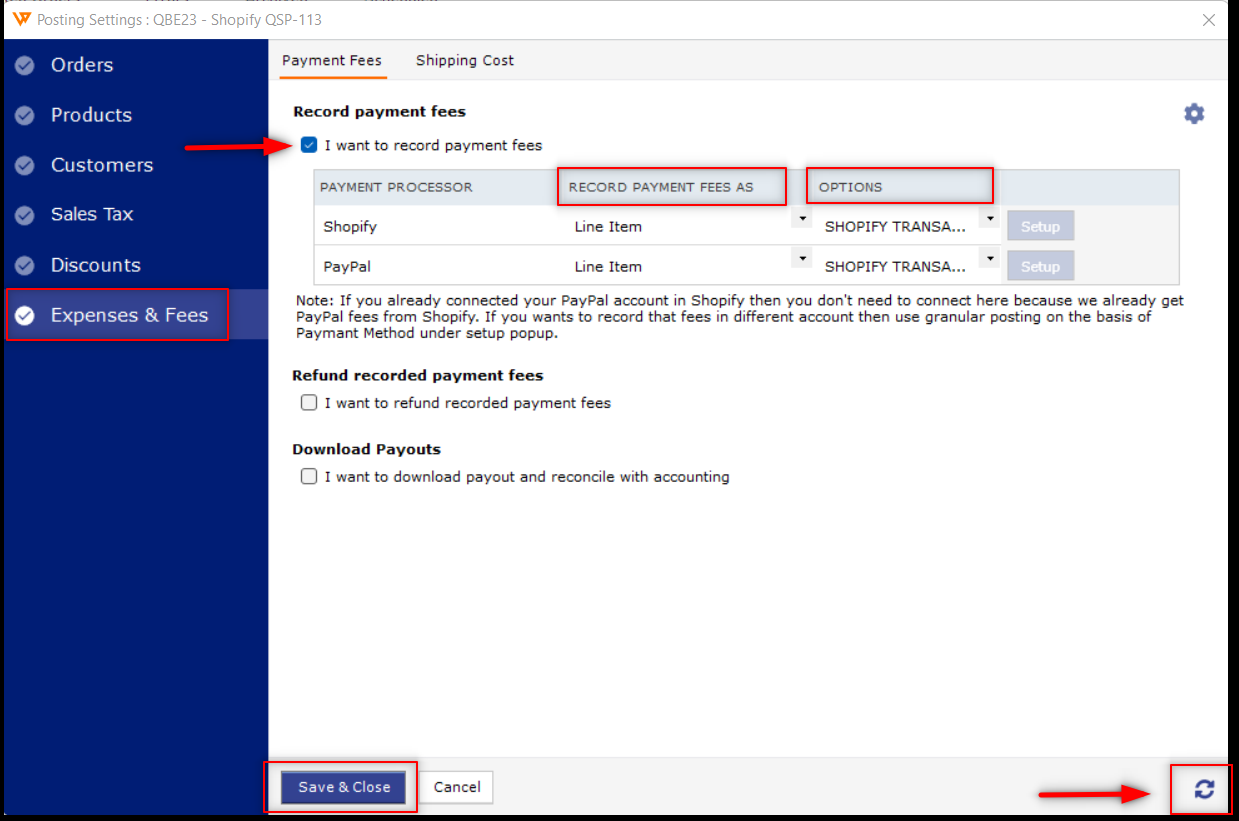This screenshot has height=821, width=1239.
Task: Enable download payout and reconcile checkbox
Action: [x=309, y=477]
